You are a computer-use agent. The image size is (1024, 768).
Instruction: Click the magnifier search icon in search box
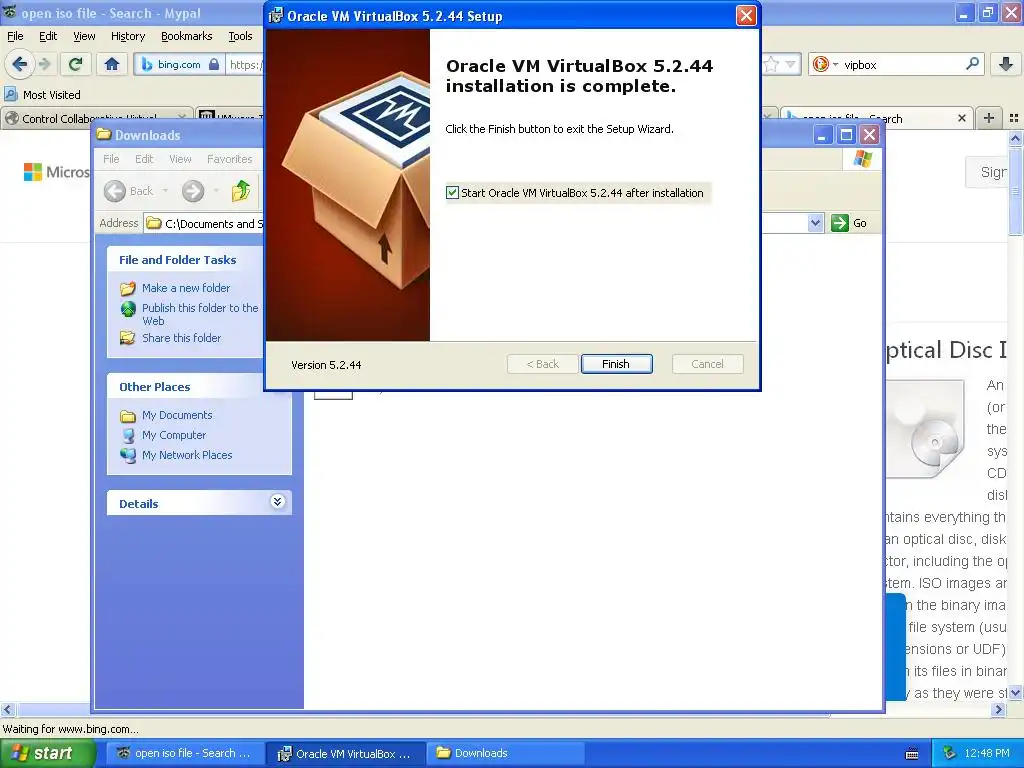click(972, 64)
